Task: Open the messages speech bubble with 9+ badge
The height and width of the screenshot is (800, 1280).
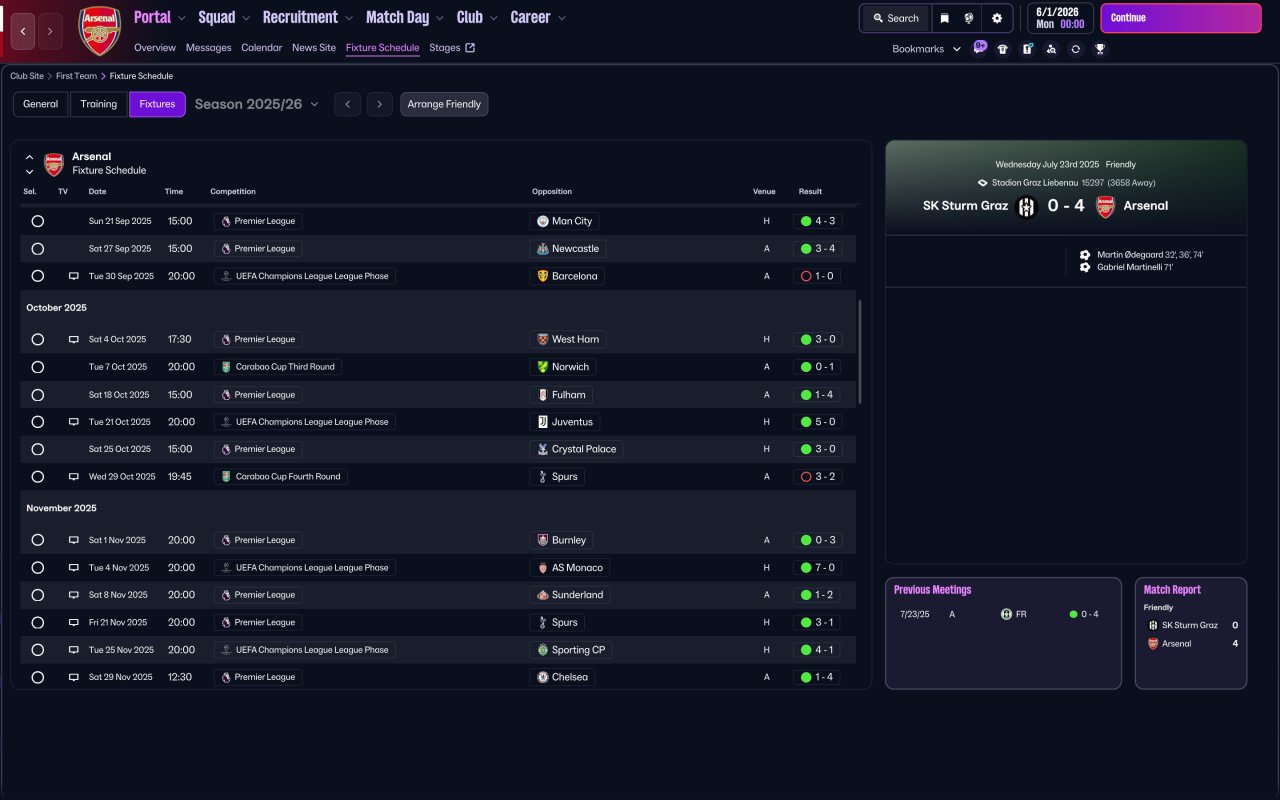Action: click(980, 47)
